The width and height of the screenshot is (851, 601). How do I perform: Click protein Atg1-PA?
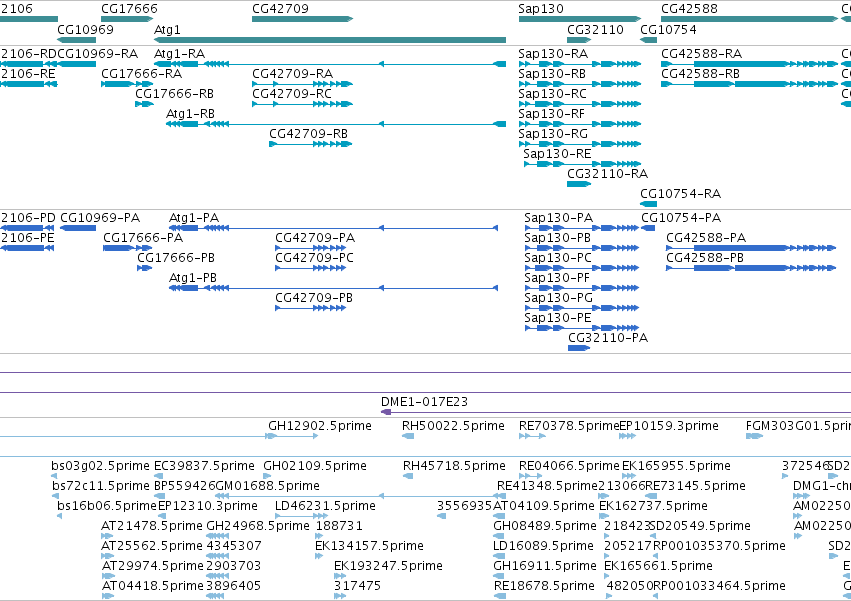tap(334, 228)
